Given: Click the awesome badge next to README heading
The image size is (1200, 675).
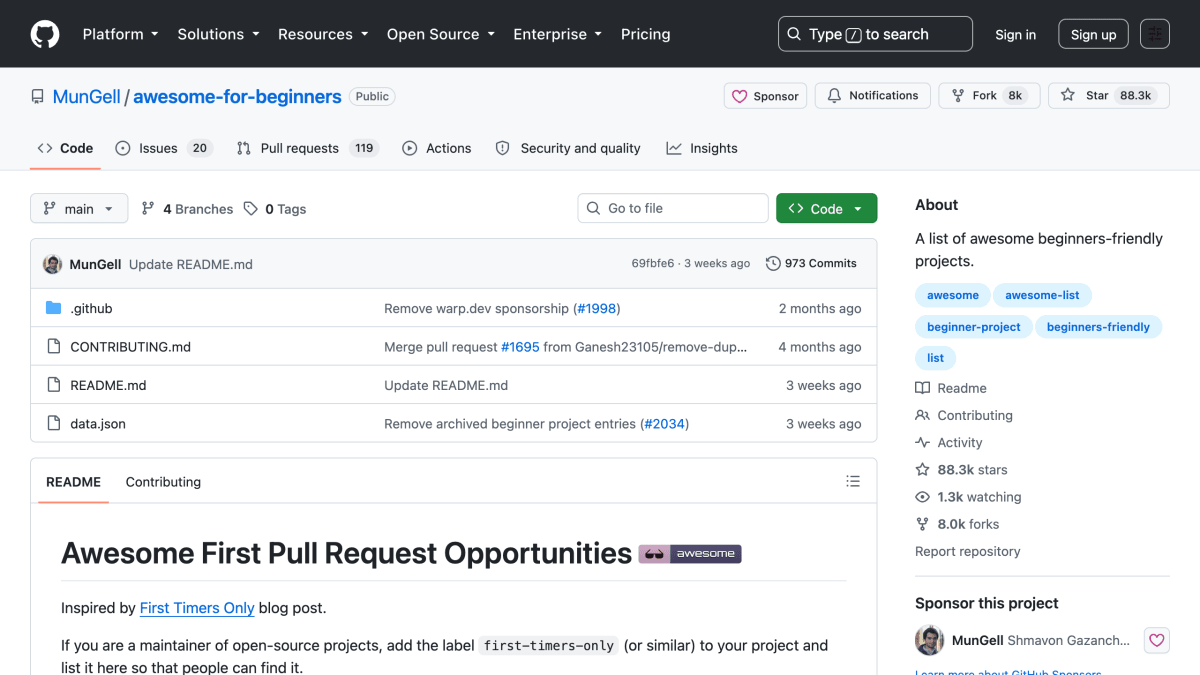Looking at the screenshot, I should pos(690,553).
